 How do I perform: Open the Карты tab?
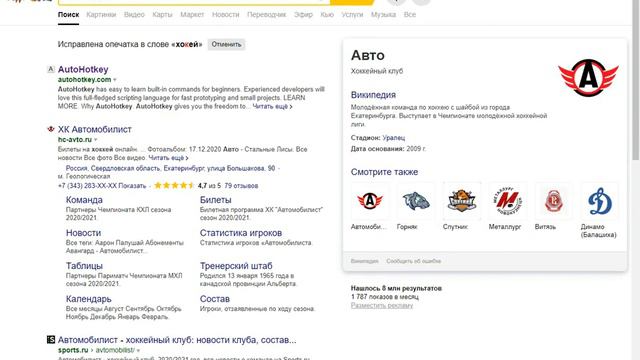[162, 14]
